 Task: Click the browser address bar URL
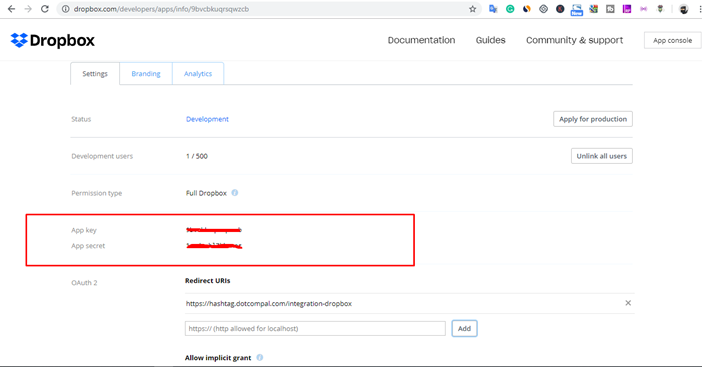161,9
